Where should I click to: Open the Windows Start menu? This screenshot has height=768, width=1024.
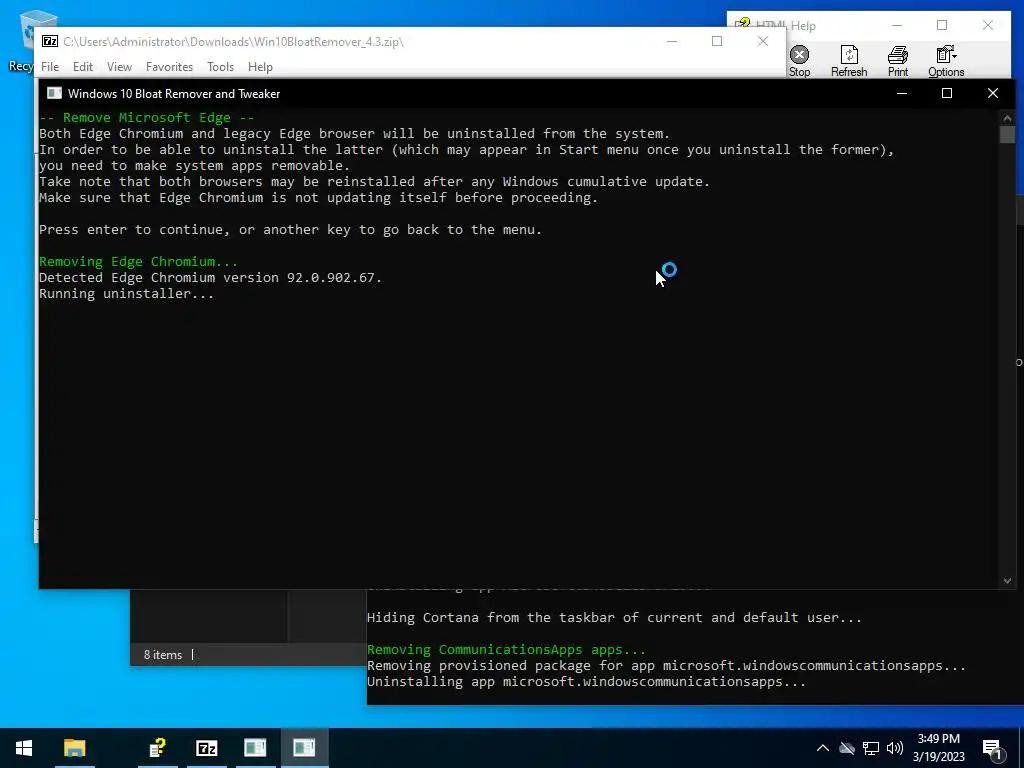(x=24, y=748)
